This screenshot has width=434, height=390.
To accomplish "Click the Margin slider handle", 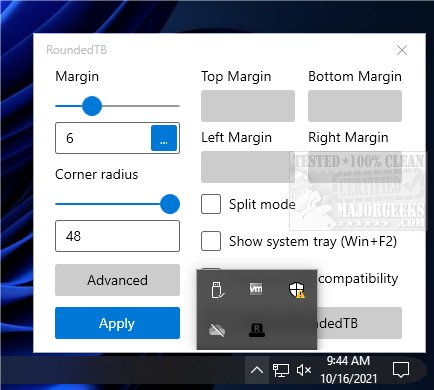I will point(92,106).
